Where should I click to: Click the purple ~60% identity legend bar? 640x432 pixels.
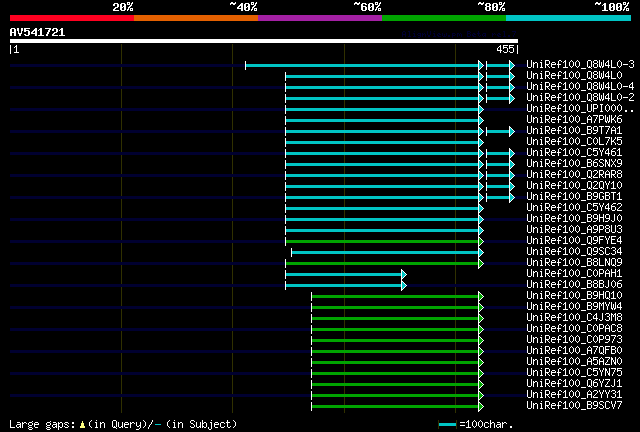pos(320,18)
